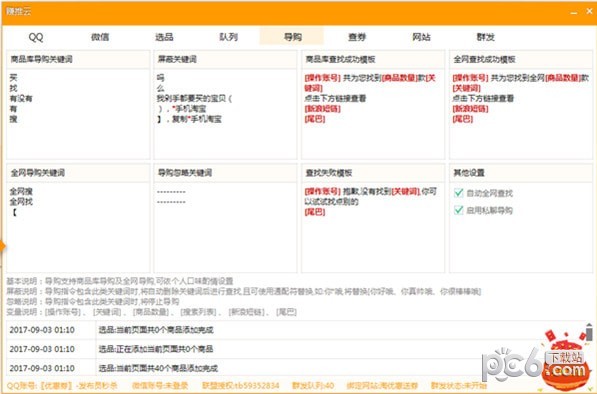Click the QQ账号 status bar entry
This screenshot has width=597, height=394.
tap(62, 386)
